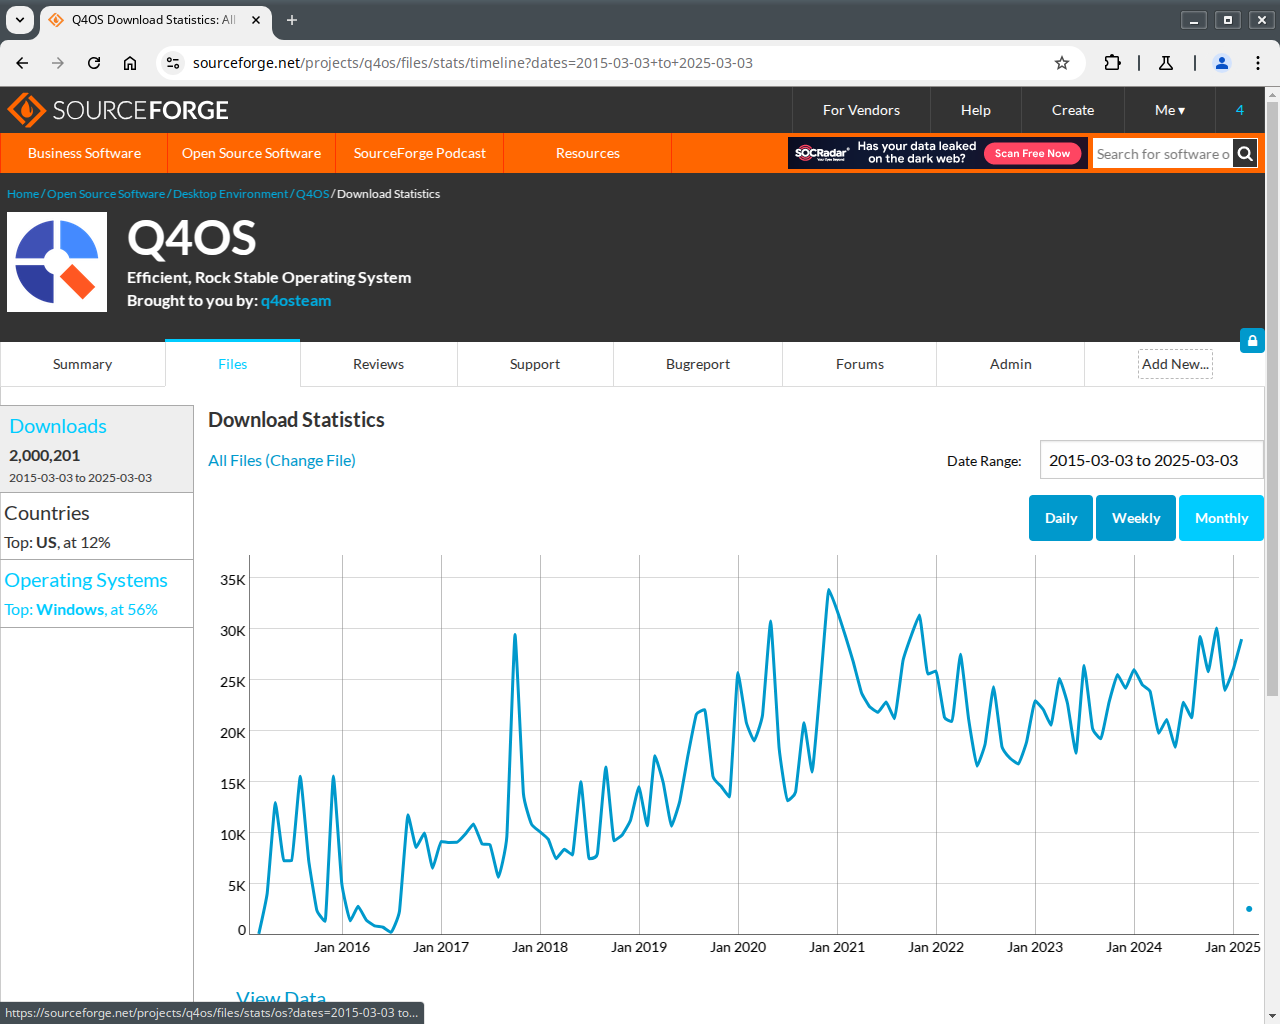Click All Files (Change File) link

click(282, 460)
